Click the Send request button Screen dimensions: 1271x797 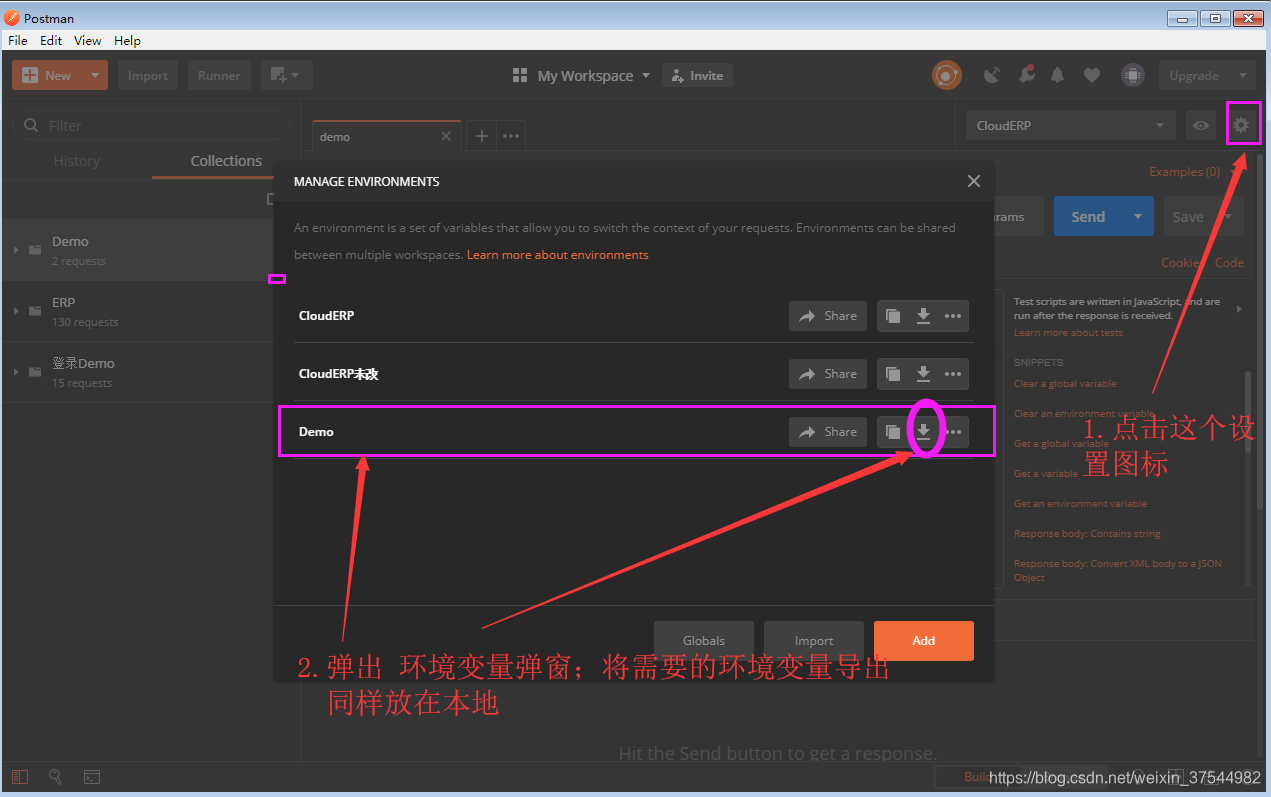pos(1088,216)
